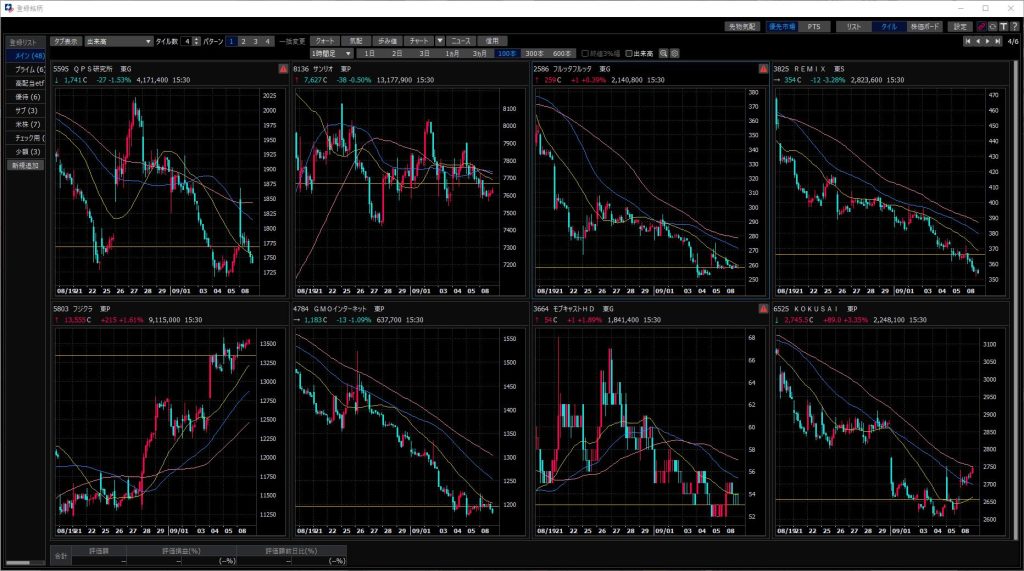Enable the 出来高 volume checkbox

[x=628, y=52]
